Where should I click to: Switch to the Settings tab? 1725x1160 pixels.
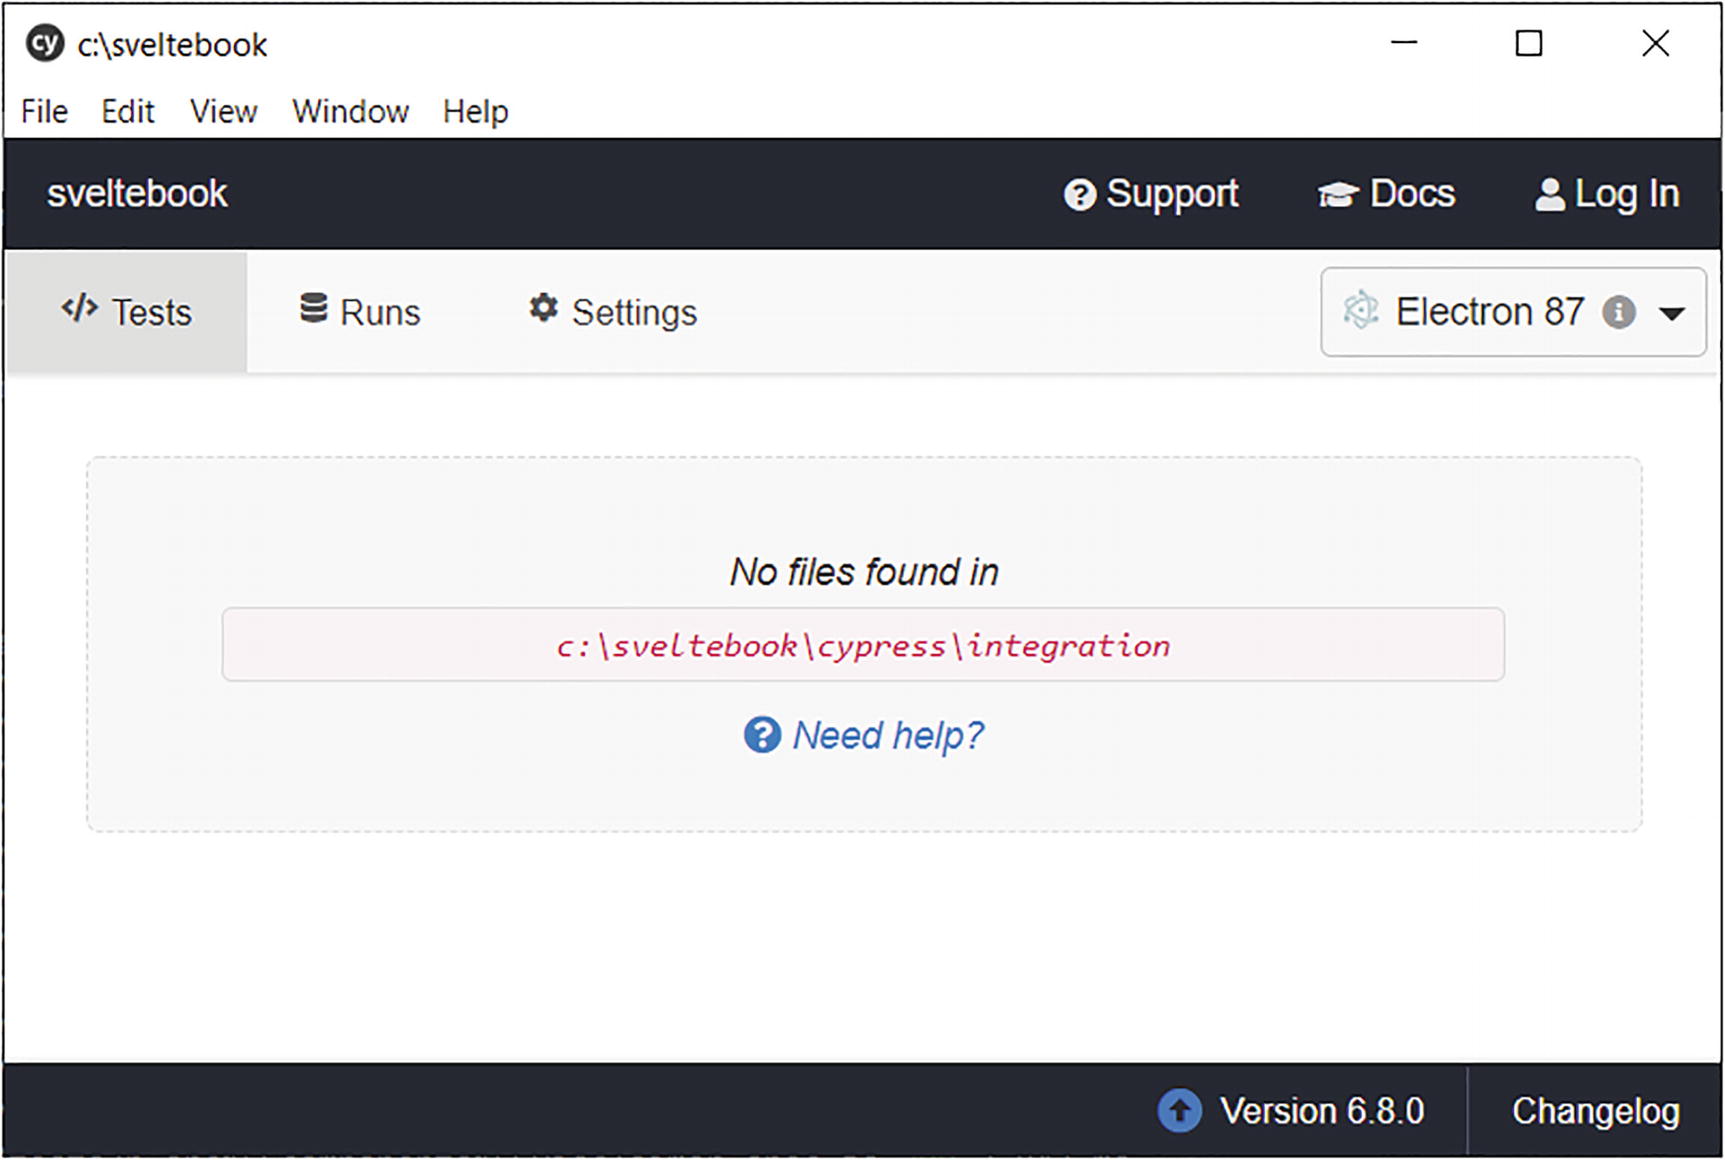point(612,312)
